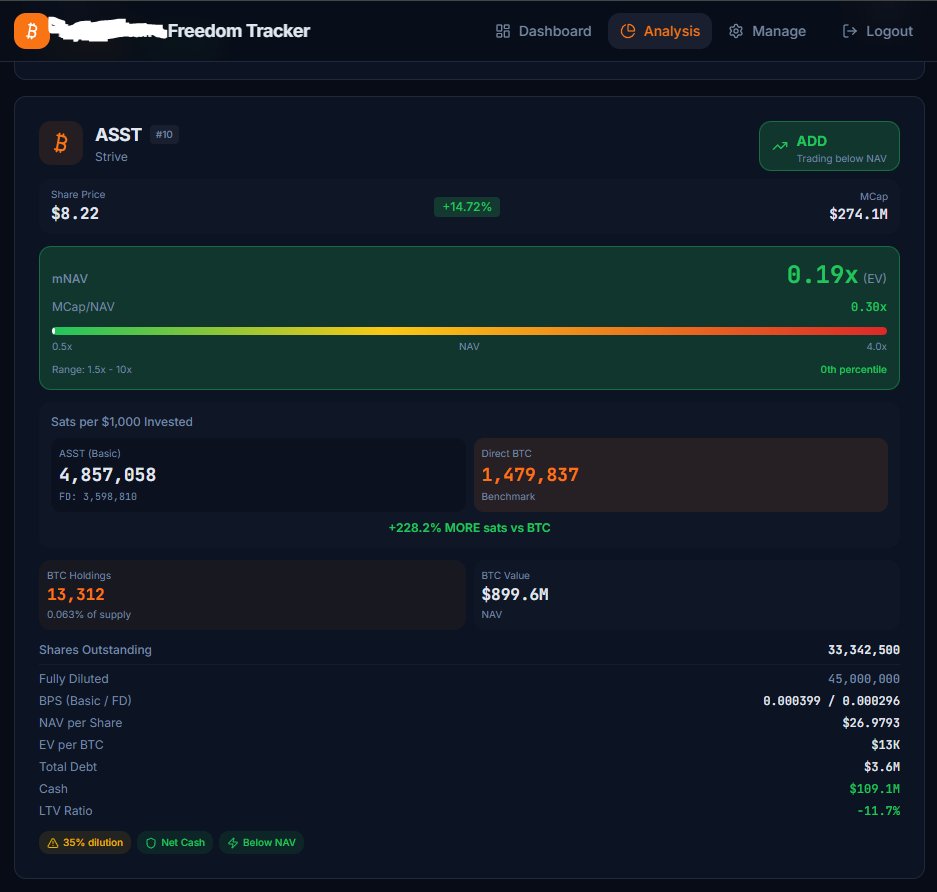937x892 pixels.
Task: Open the Dashboard tab
Action: pyautogui.click(x=543, y=31)
